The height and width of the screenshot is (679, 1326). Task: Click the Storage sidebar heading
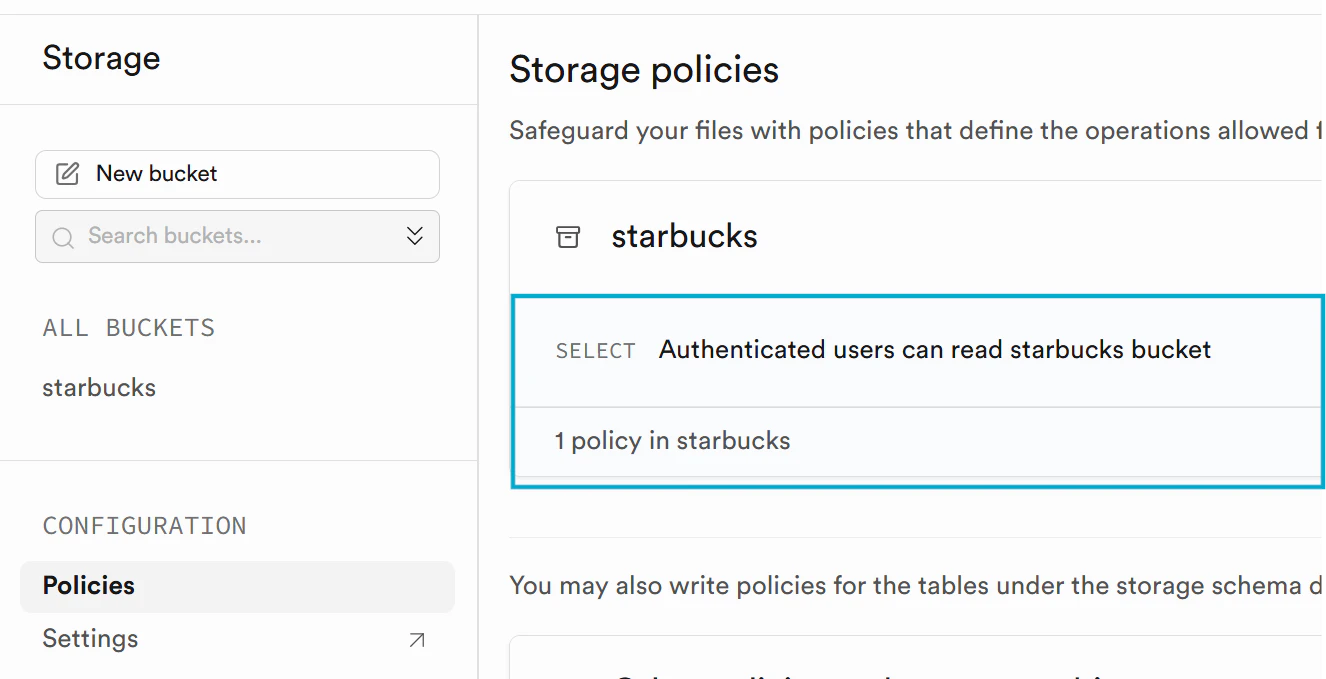click(101, 58)
